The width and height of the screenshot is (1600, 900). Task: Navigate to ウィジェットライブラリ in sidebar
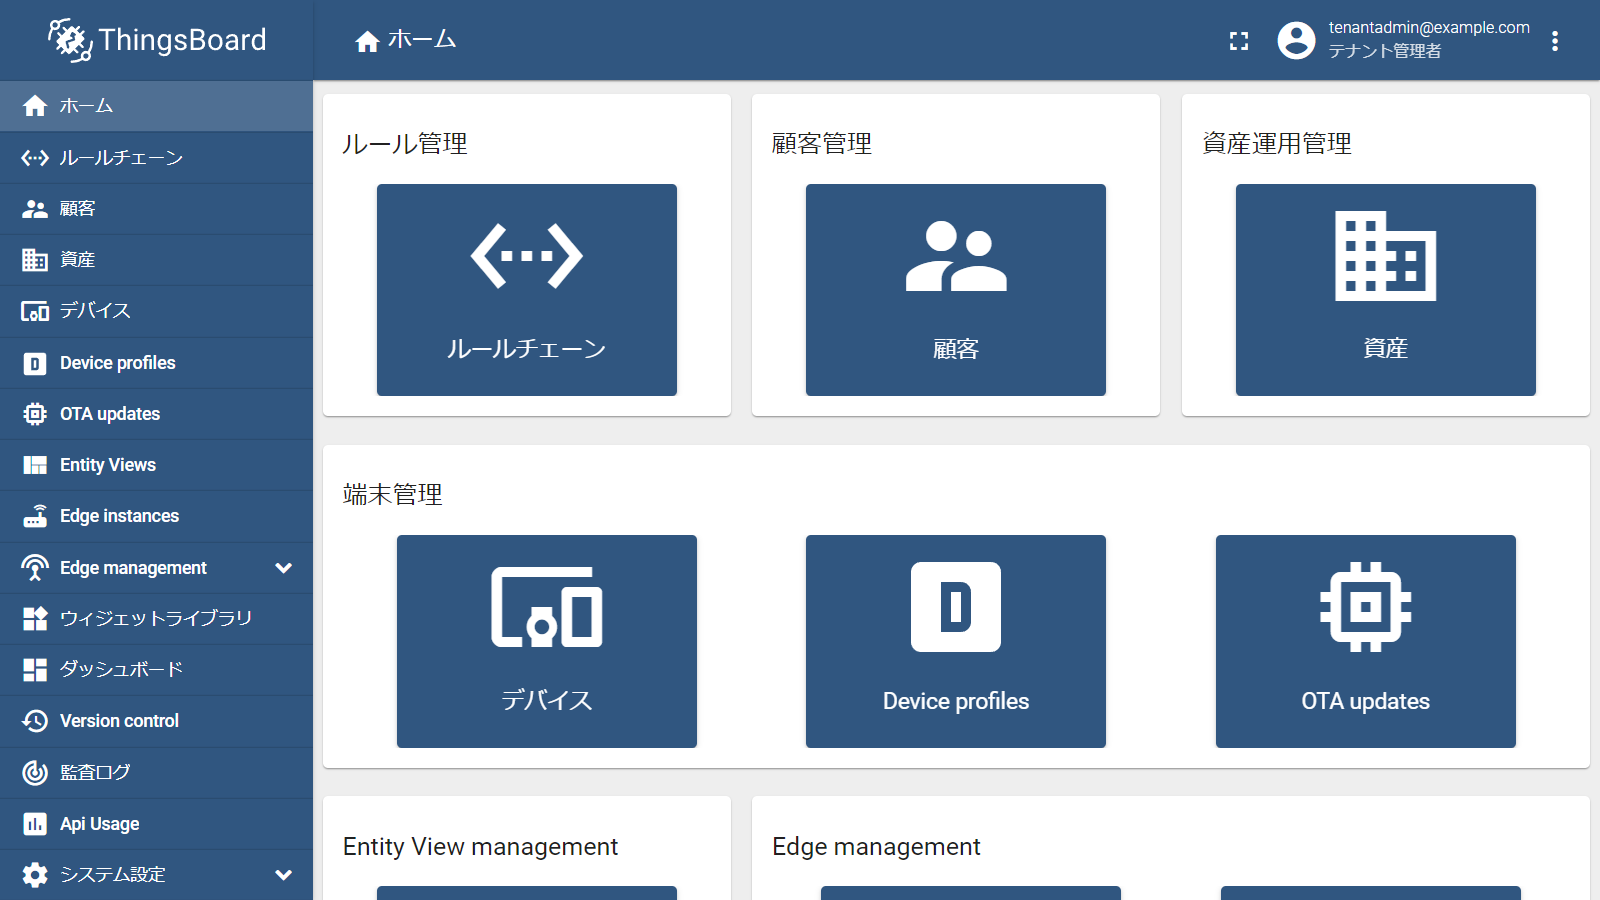[156, 619]
